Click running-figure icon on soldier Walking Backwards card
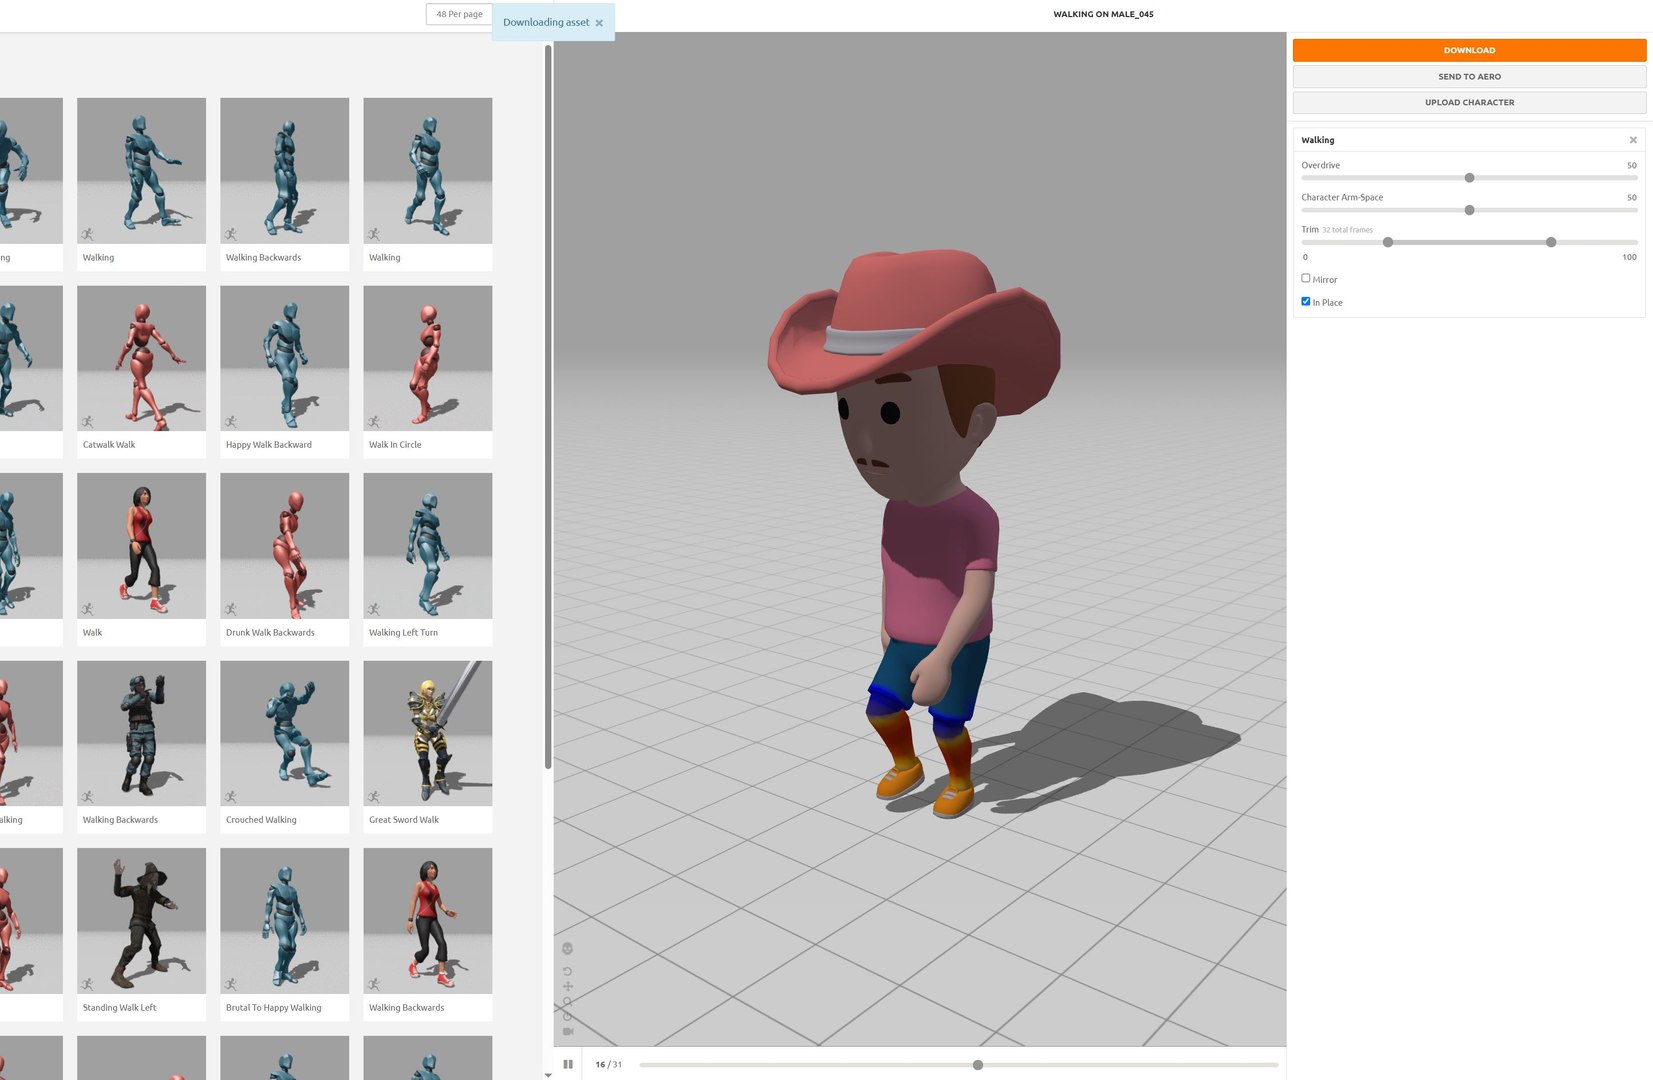Viewport: 1653px width, 1080px height. pyautogui.click(x=88, y=797)
